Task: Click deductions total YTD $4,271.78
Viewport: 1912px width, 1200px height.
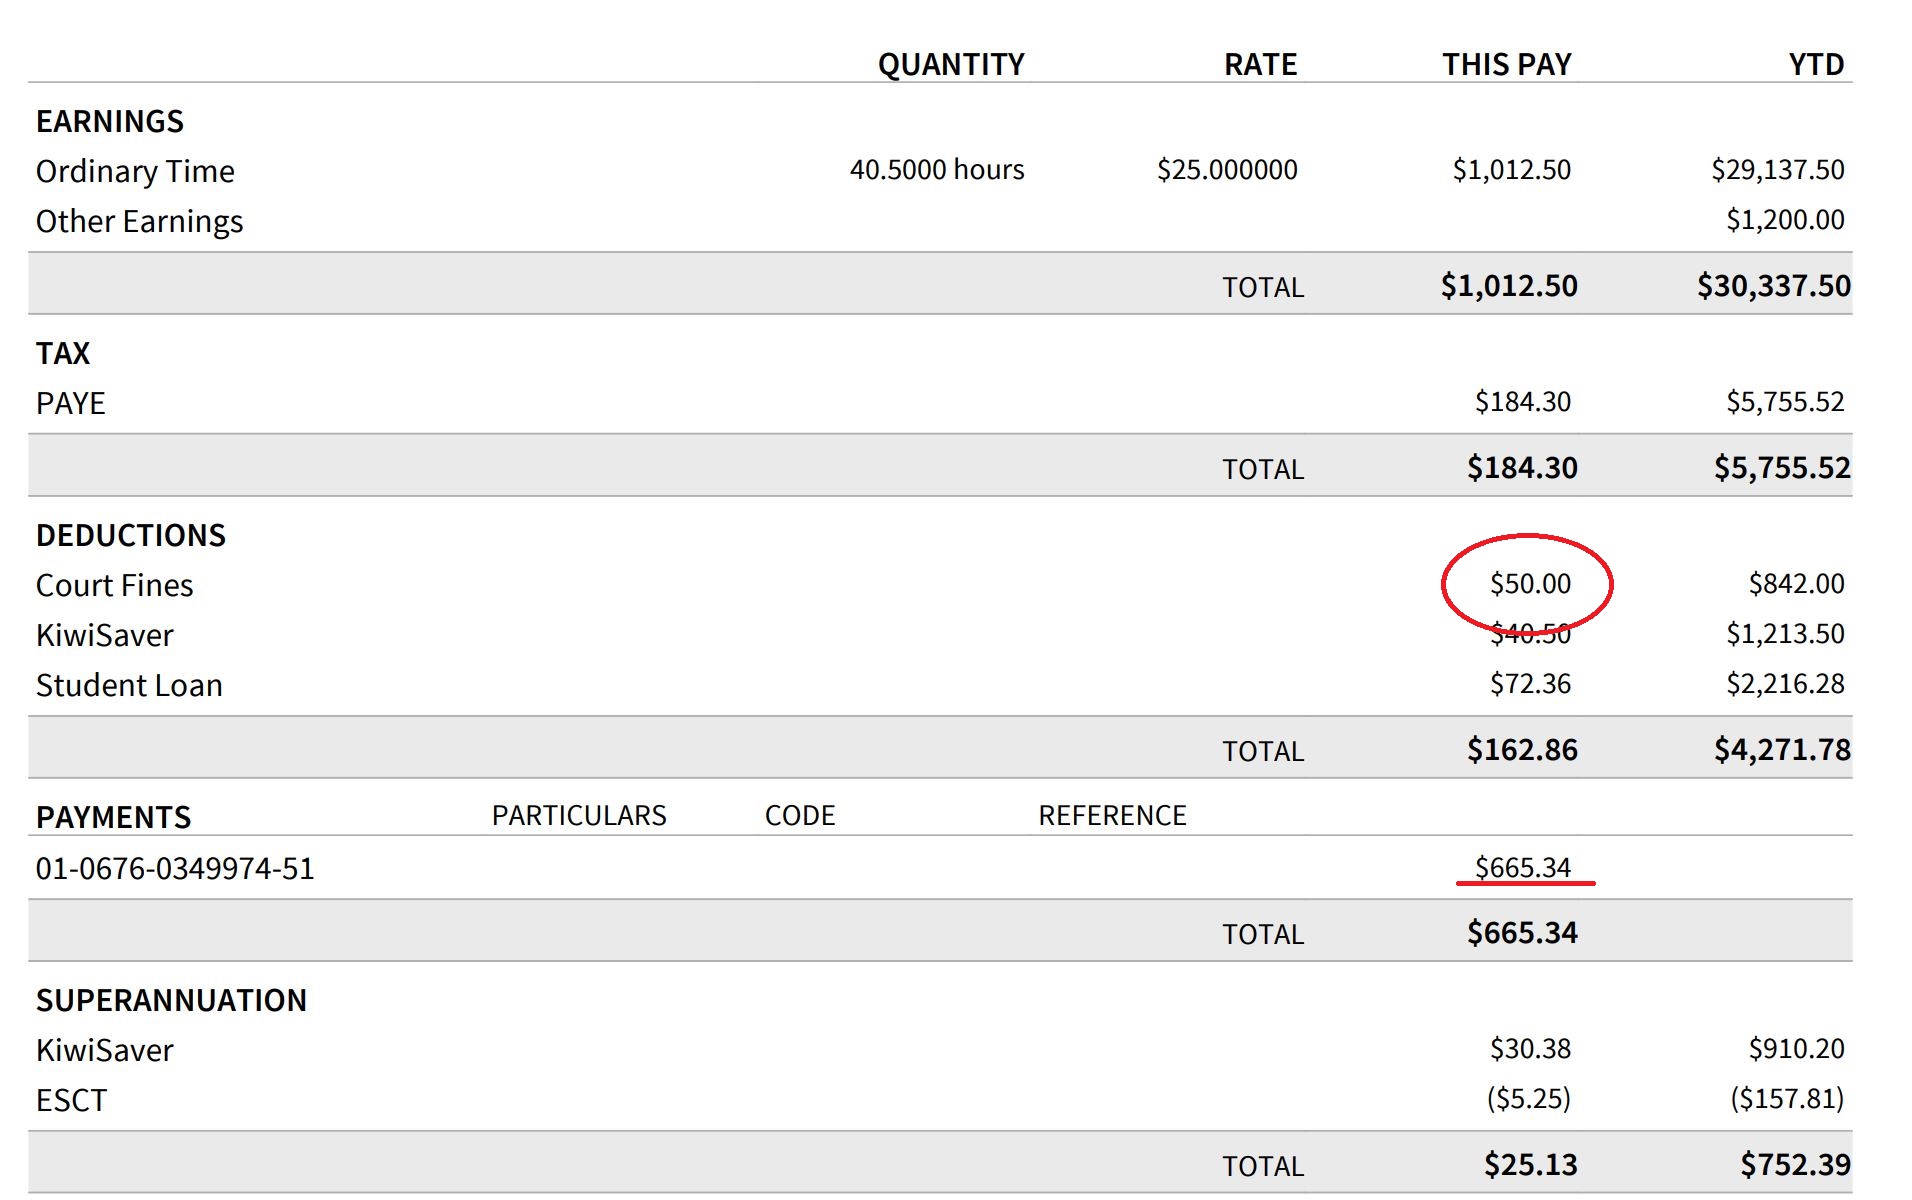Action: (x=1782, y=749)
